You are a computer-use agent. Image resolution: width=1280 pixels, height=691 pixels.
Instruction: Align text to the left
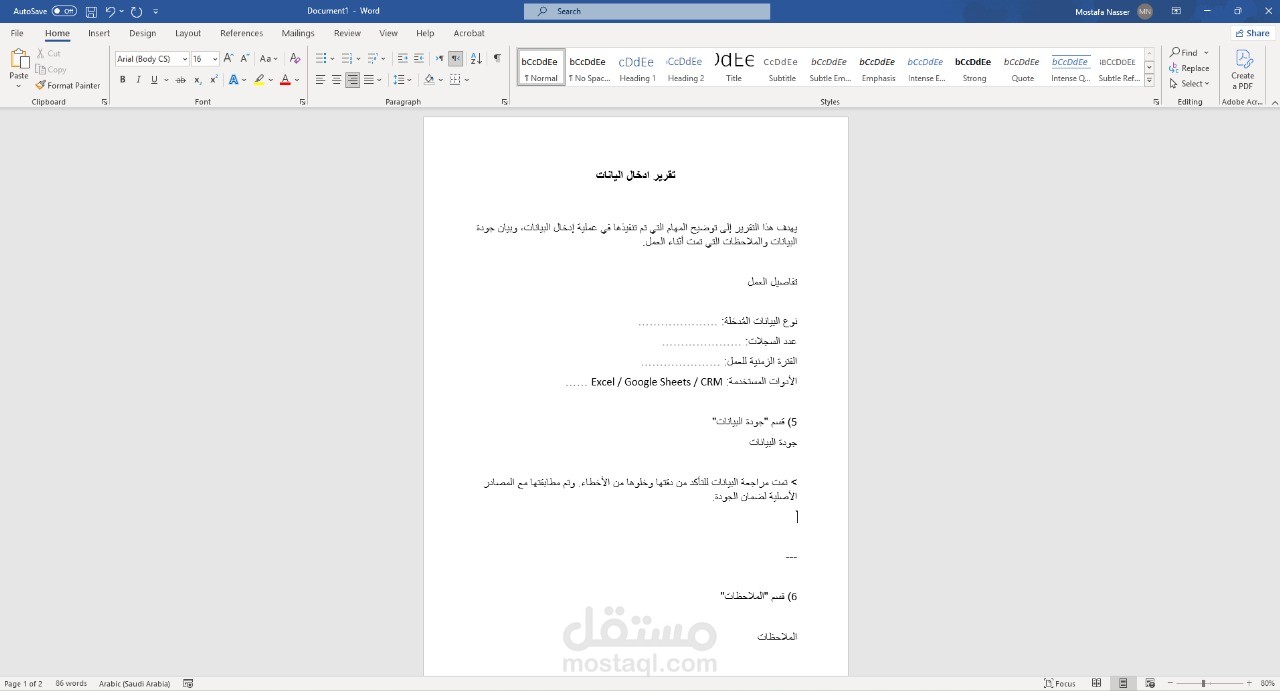321,80
